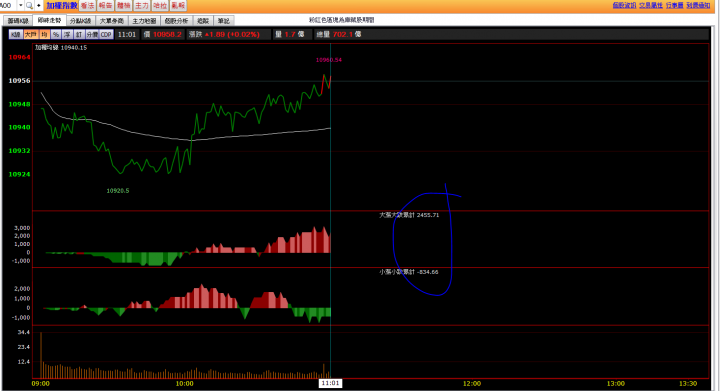Click the 13:00 label on time axis

point(616,384)
